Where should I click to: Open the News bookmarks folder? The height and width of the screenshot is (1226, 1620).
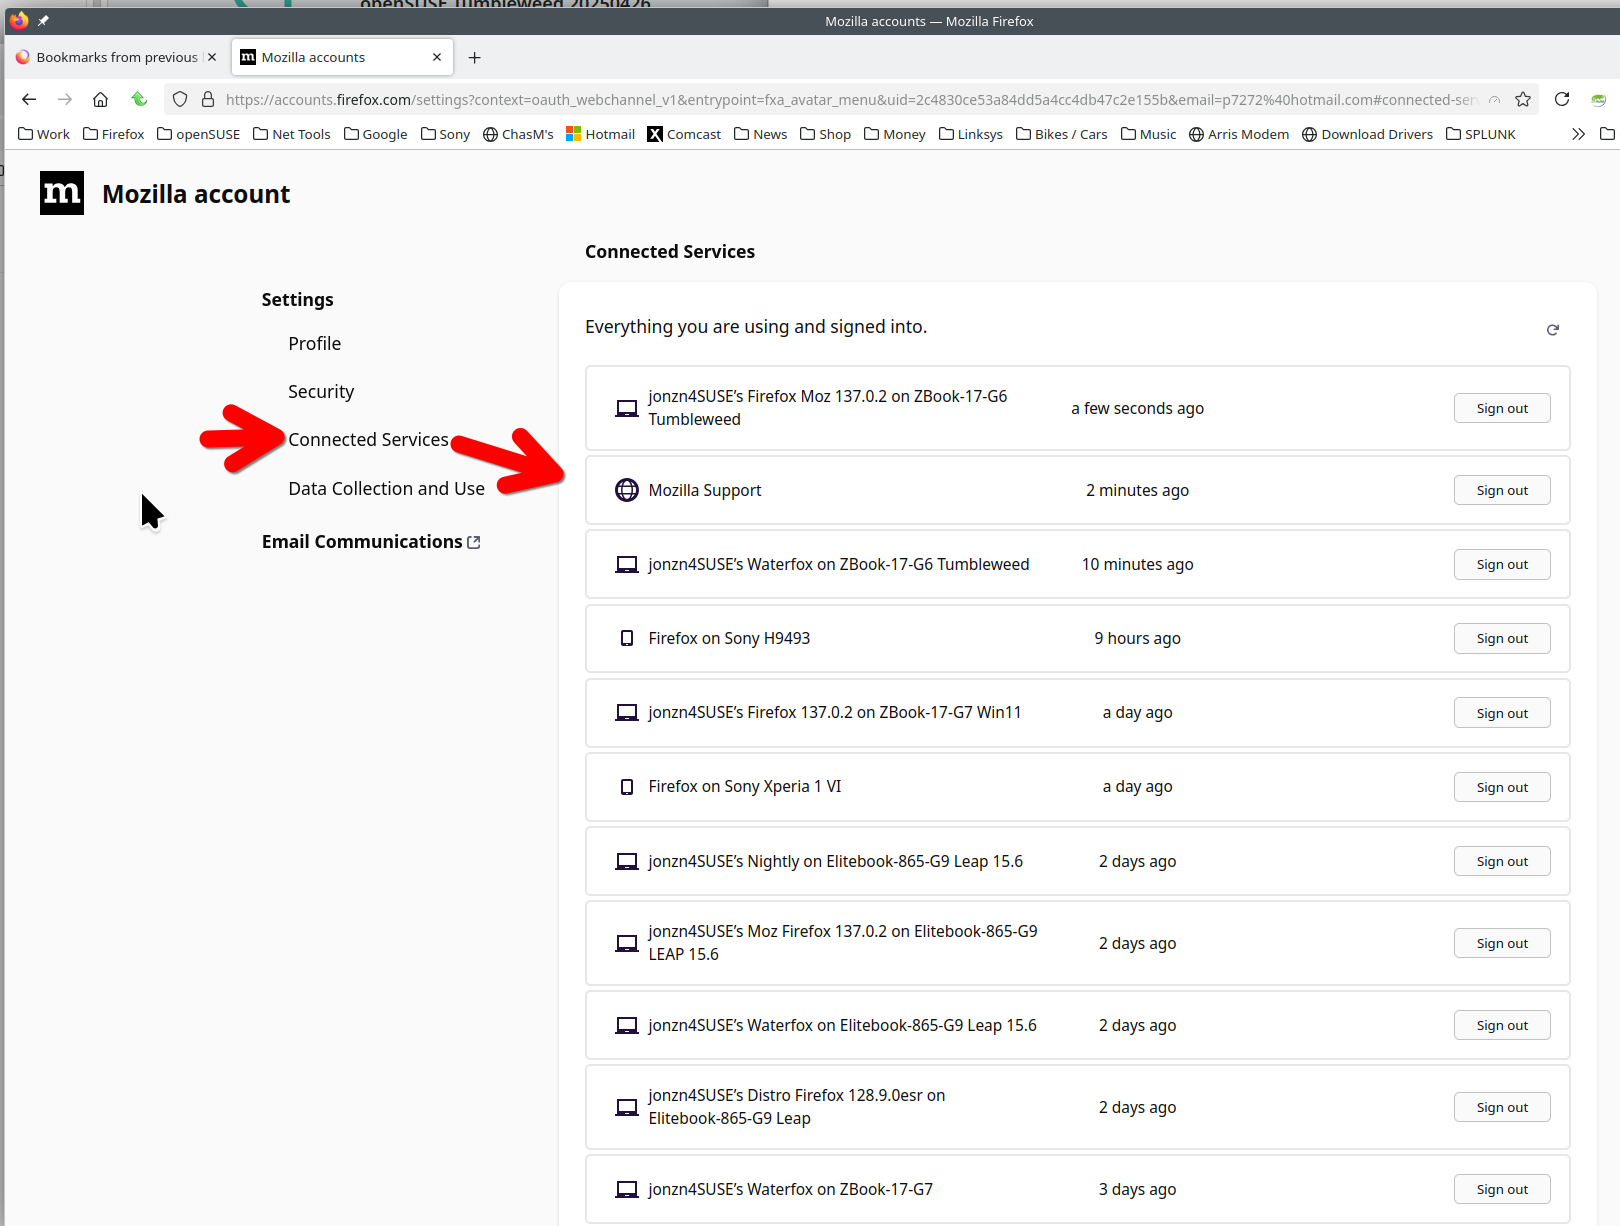pos(760,134)
